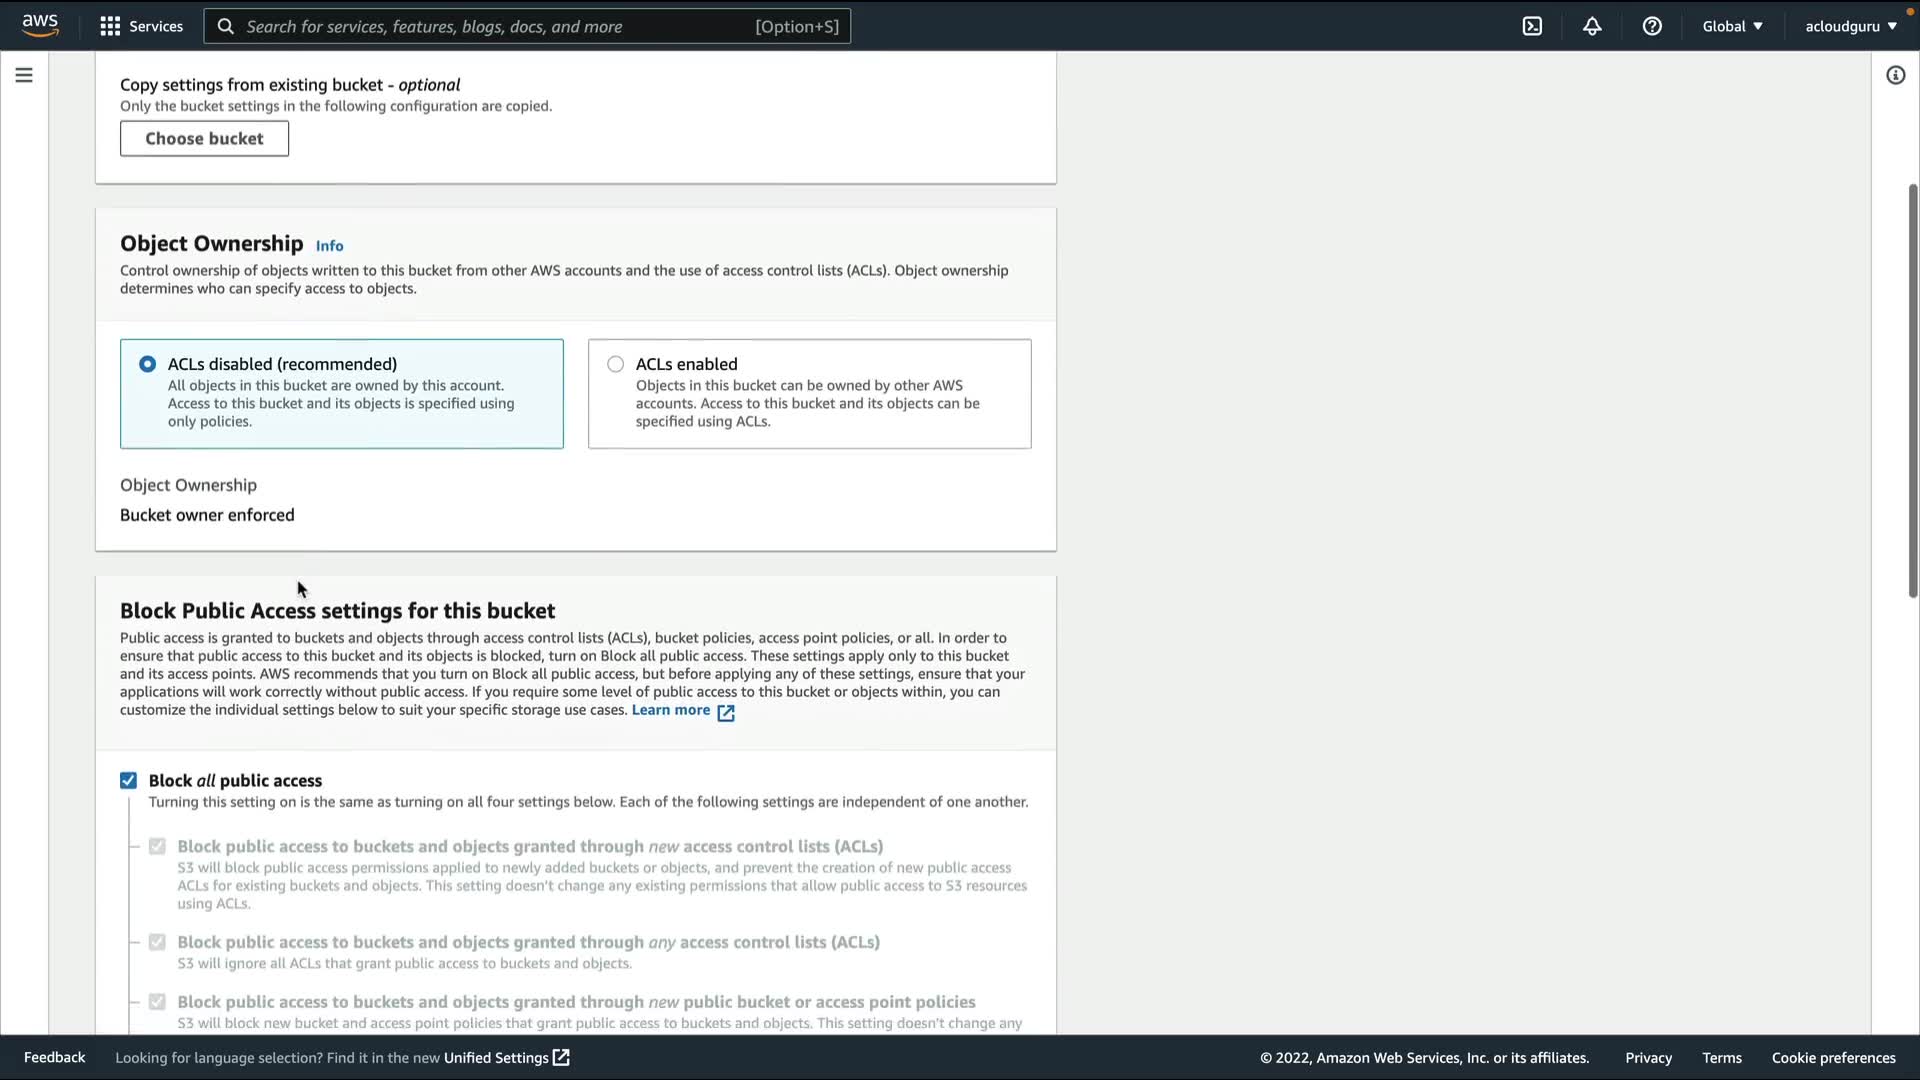Viewport: 1920px width, 1080px height.
Task: Click the Learn more external link icon
Action: pyautogui.click(x=726, y=712)
